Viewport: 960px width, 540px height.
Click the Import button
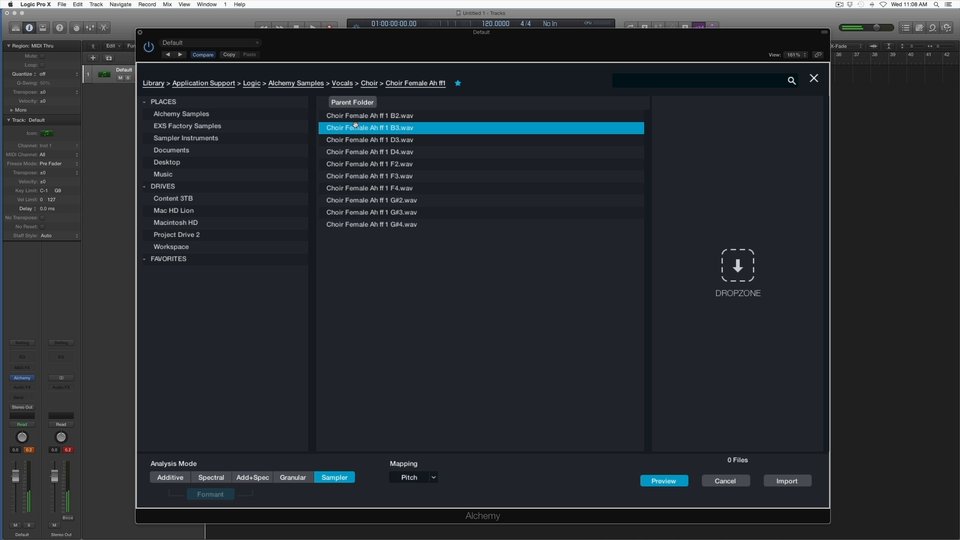787,481
